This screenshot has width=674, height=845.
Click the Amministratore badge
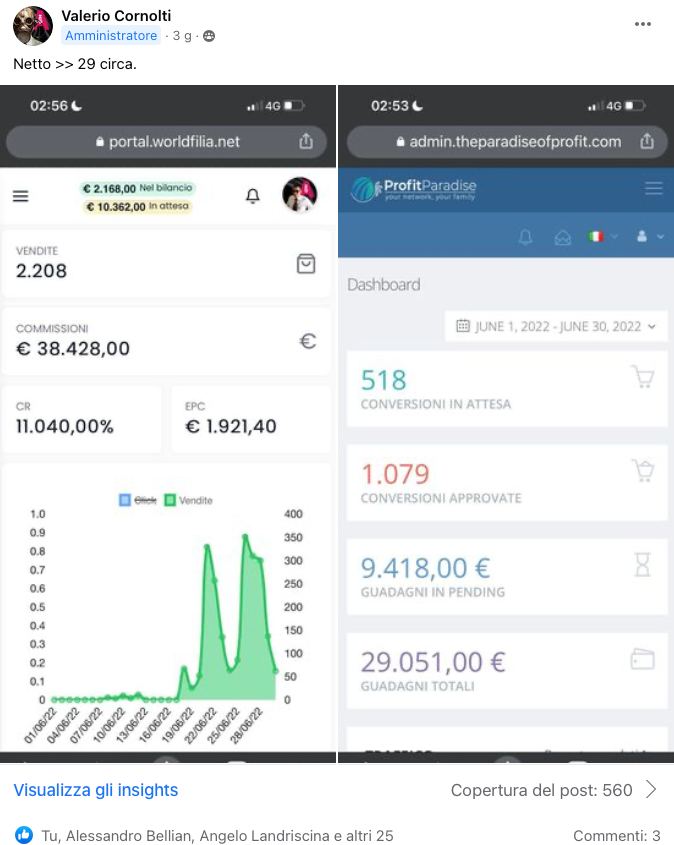(x=111, y=36)
